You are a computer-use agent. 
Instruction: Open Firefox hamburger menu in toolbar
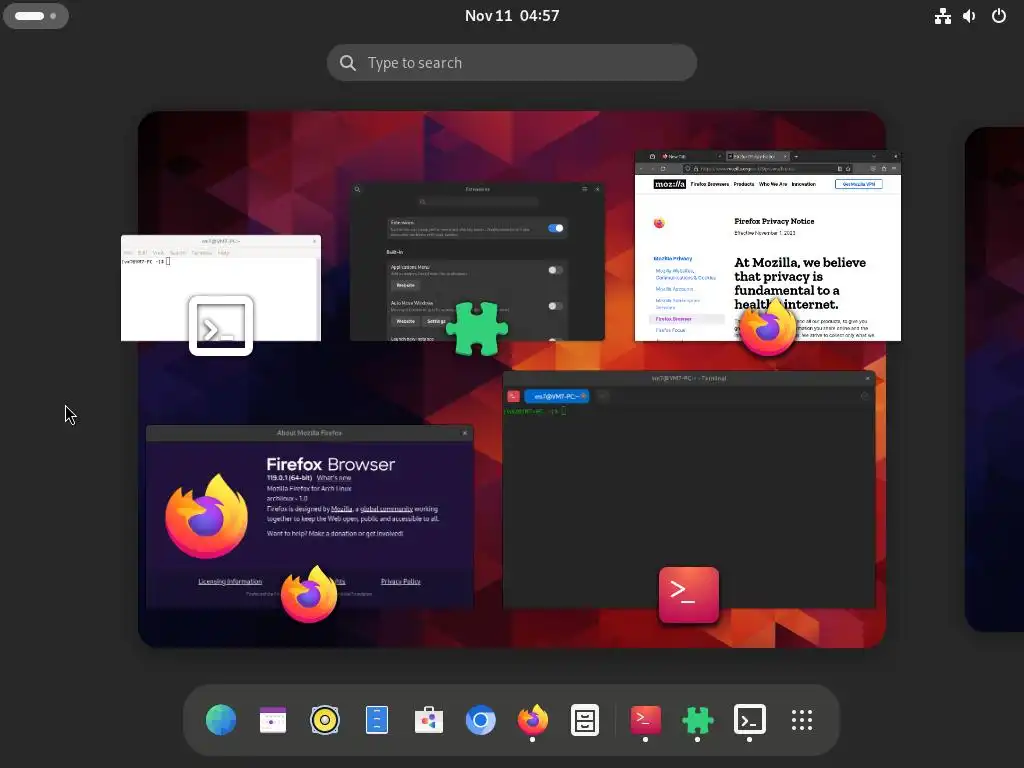coord(894,168)
